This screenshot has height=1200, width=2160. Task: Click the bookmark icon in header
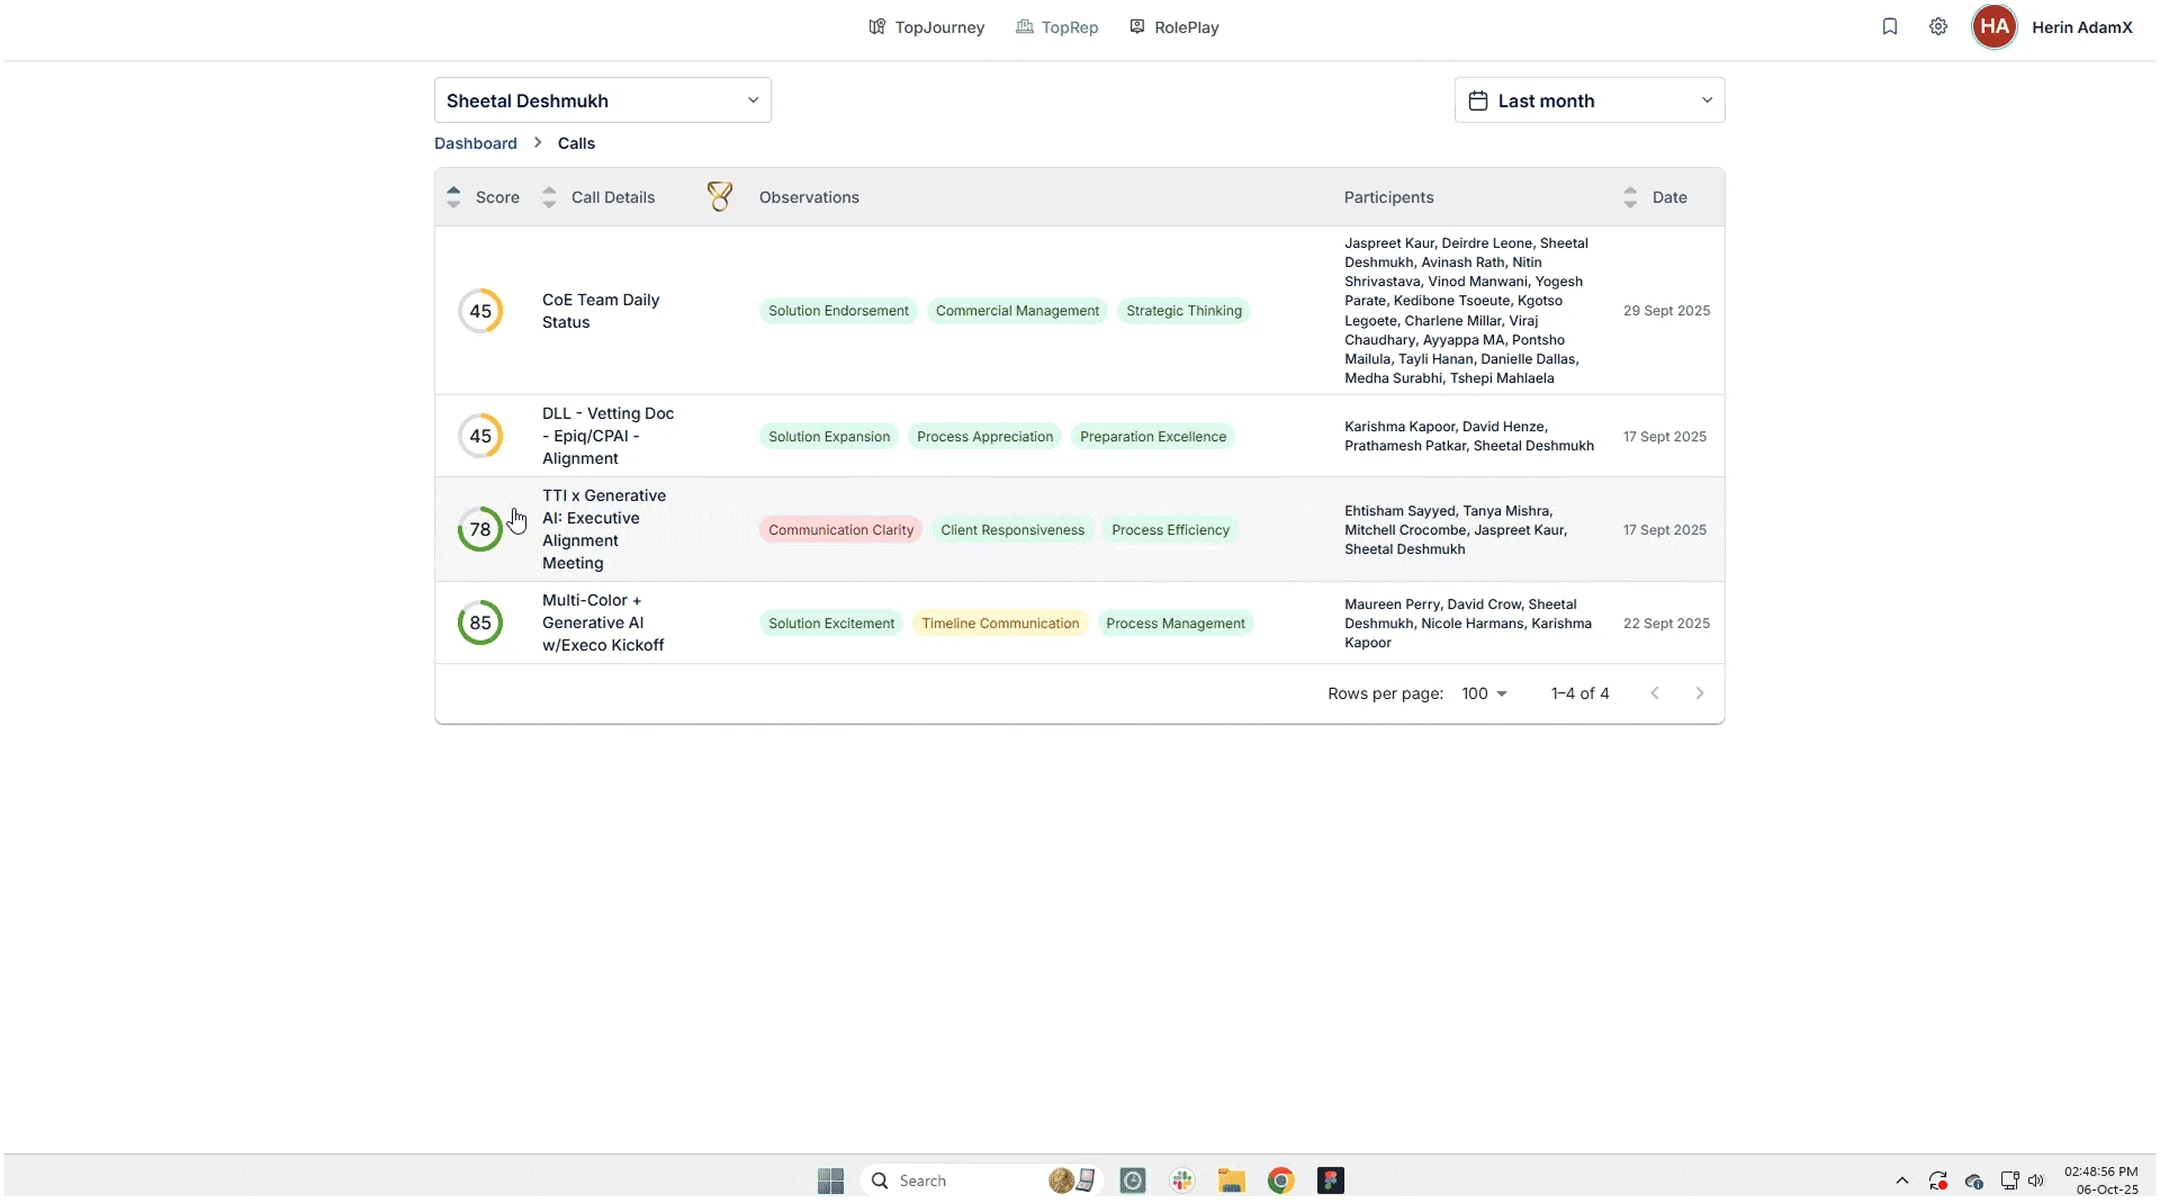pos(1889,27)
